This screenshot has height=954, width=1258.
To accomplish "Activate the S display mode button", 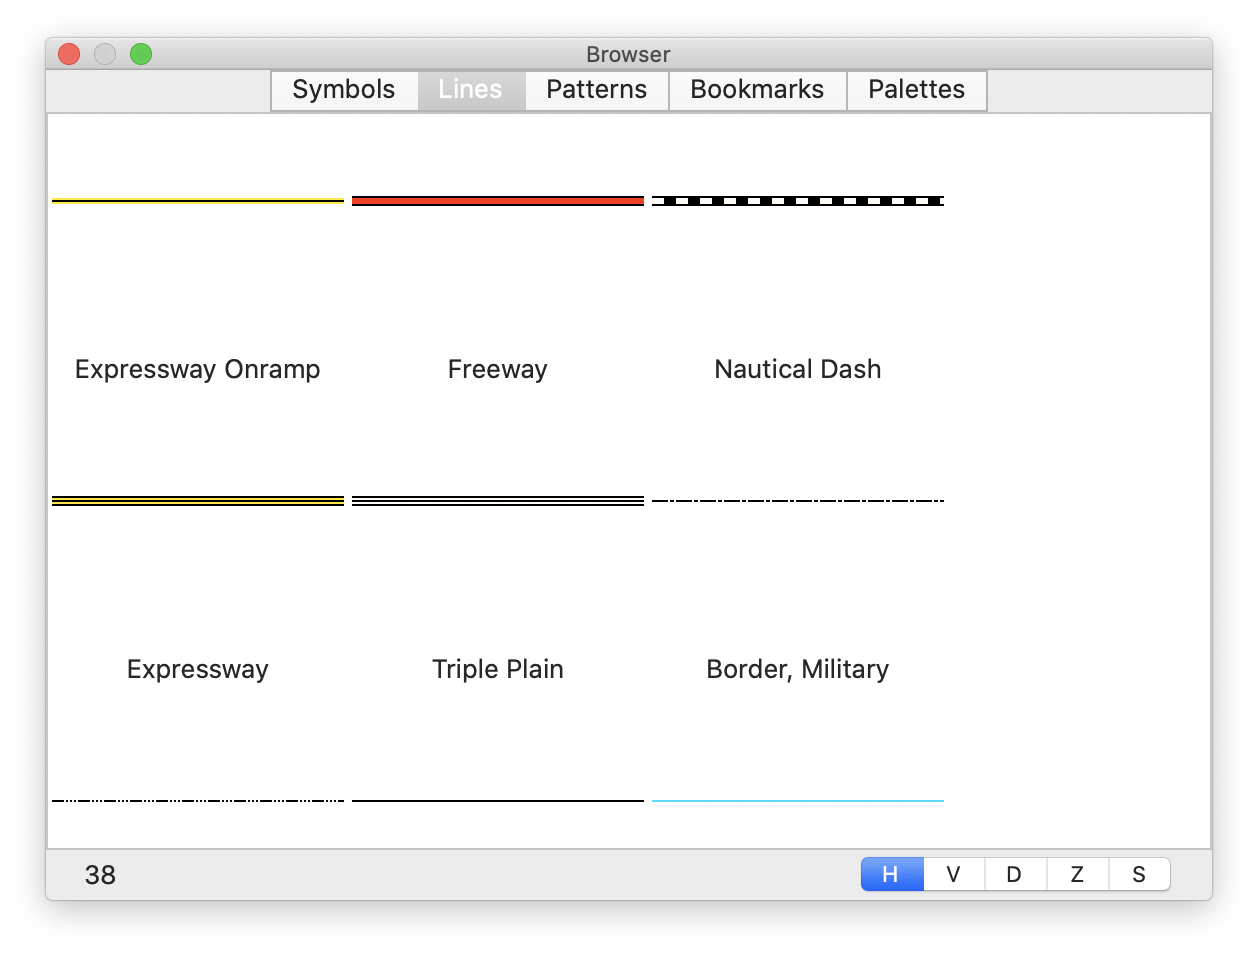I will pos(1139,873).
